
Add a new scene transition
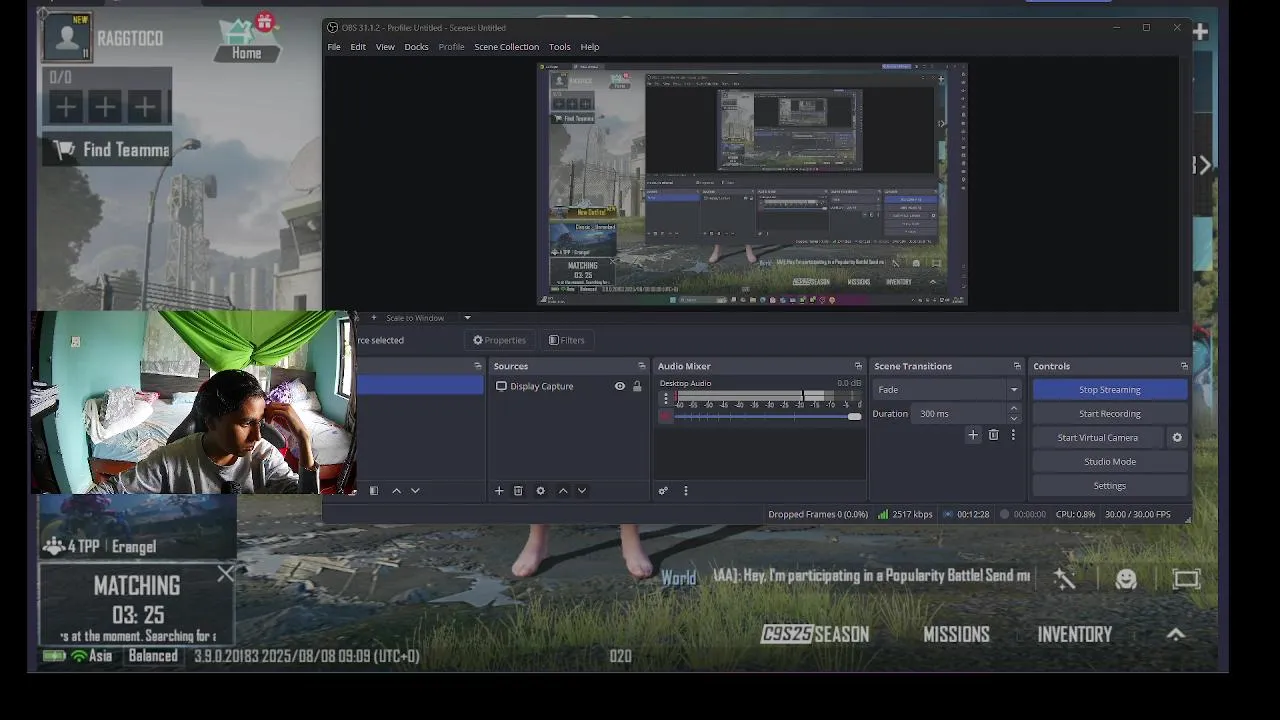pyautogui.click(x=973, y=435)
